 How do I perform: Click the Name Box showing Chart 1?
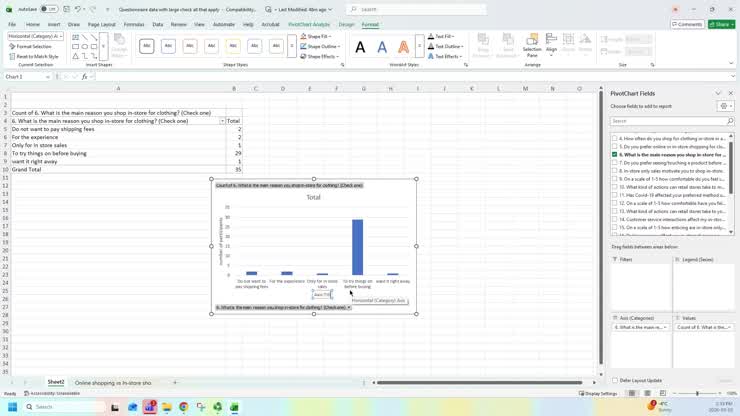point(26,76)
